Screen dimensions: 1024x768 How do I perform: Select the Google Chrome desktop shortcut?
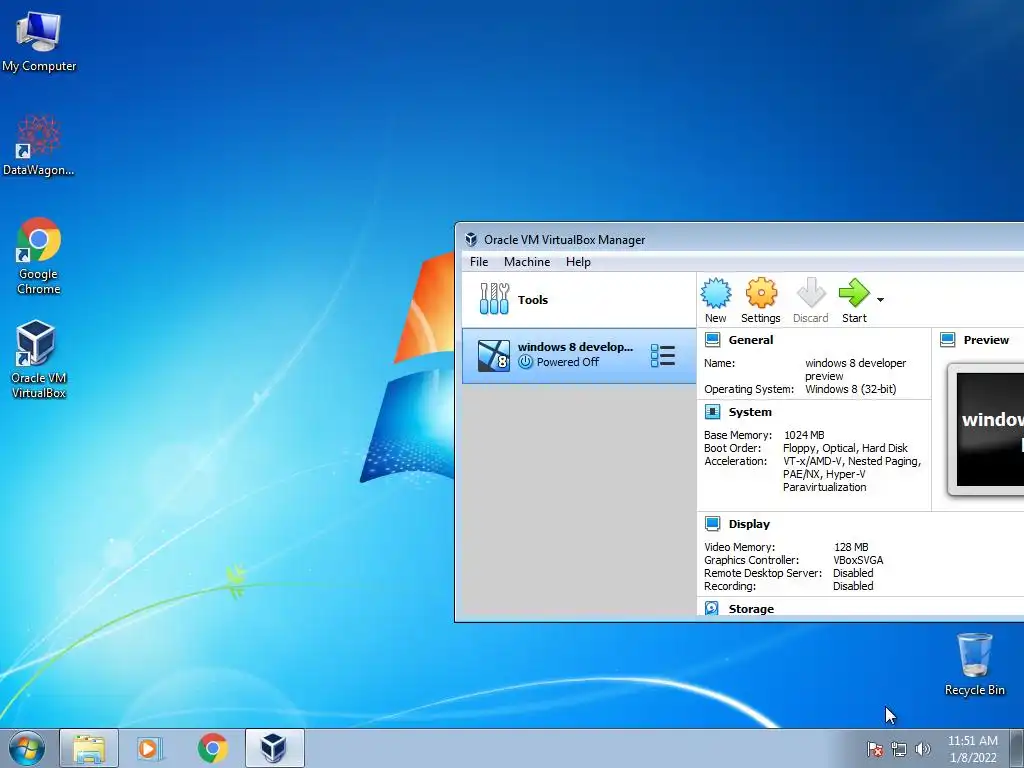pyautogui.click(x=39, y=255)
